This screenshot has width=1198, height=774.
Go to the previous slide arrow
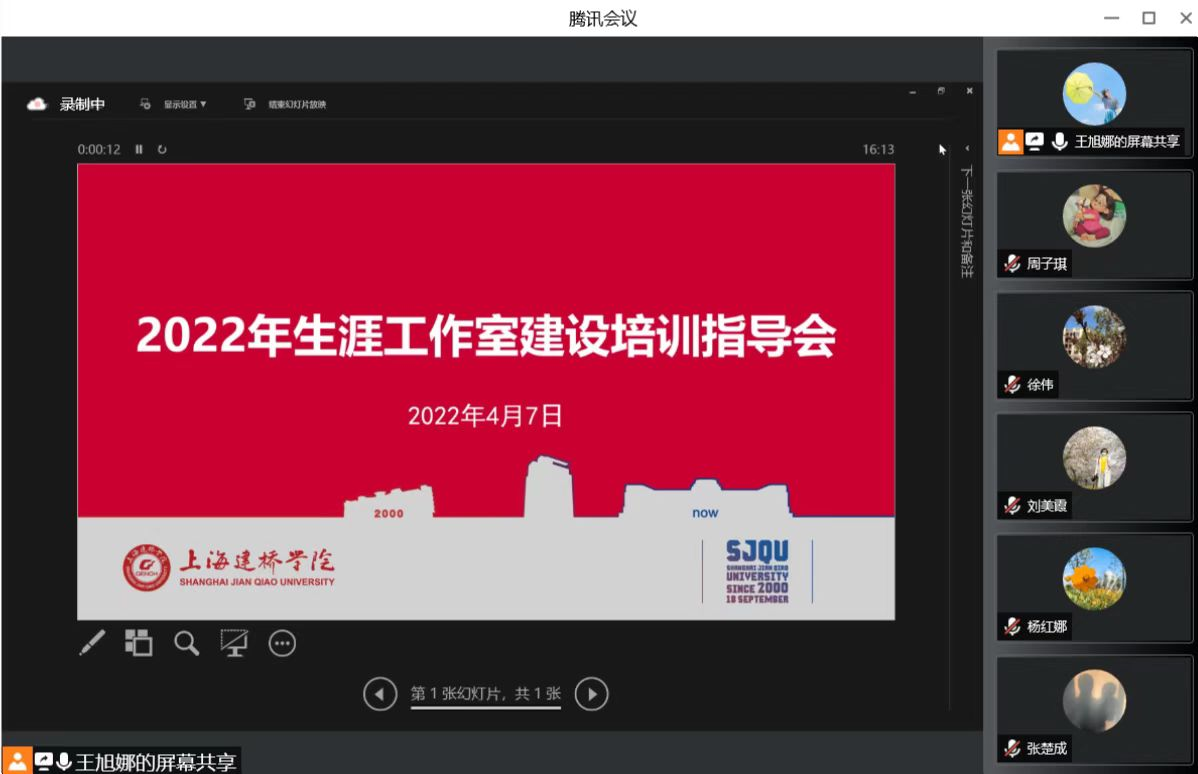[379, 693]
